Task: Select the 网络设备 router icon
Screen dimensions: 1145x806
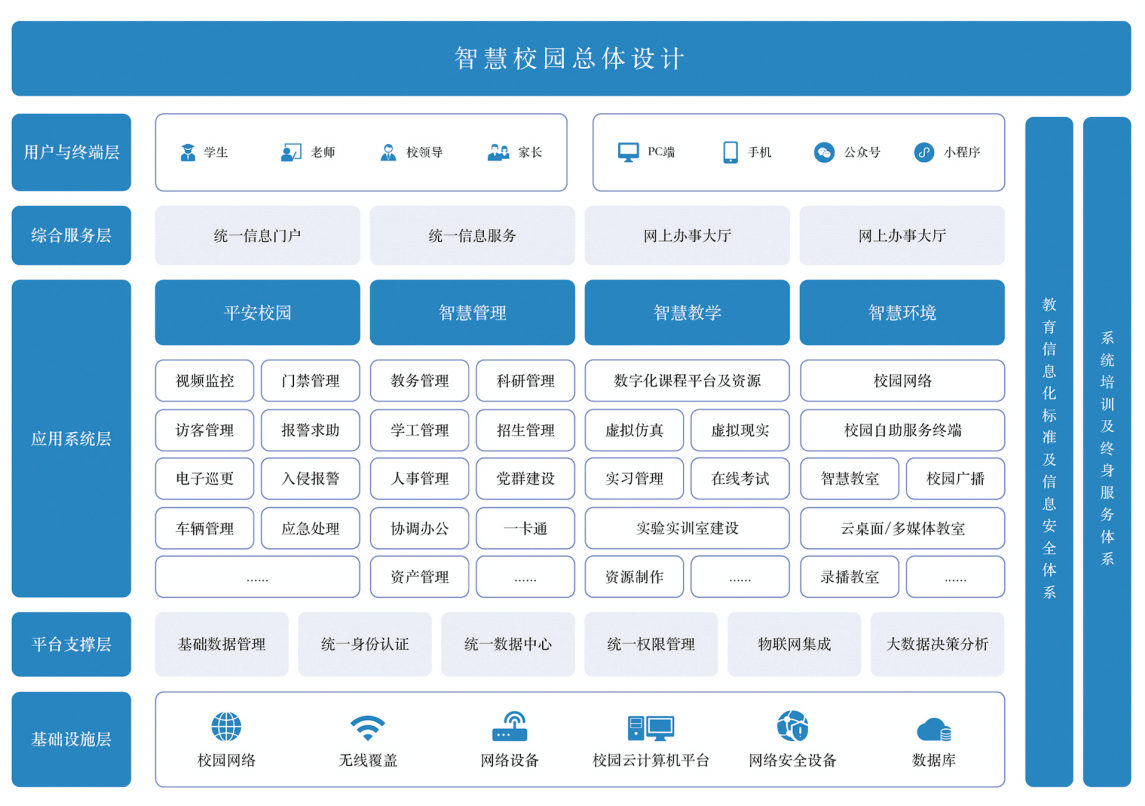Action: (510, 727)
